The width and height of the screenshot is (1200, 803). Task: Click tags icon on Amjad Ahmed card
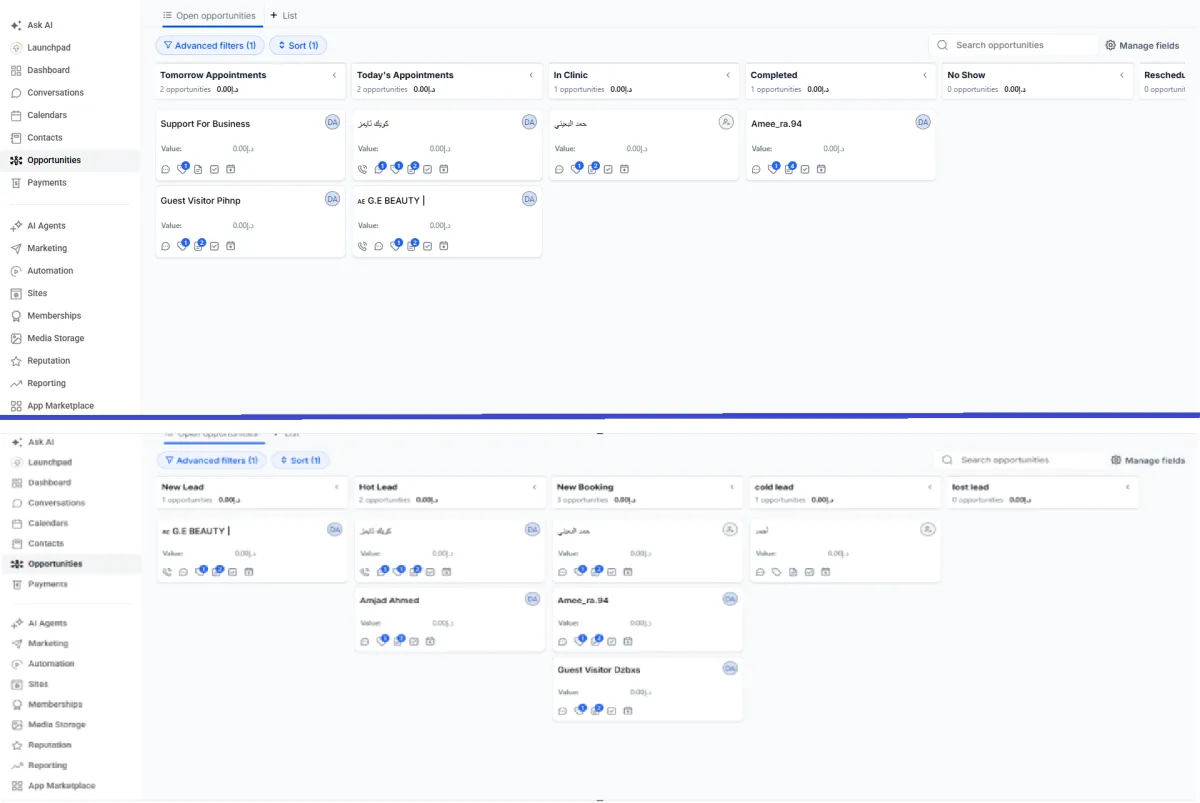click(381, 641)
